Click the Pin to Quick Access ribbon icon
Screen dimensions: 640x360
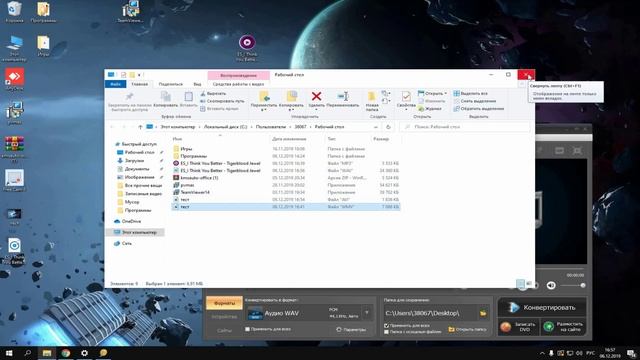click(129, 96)
